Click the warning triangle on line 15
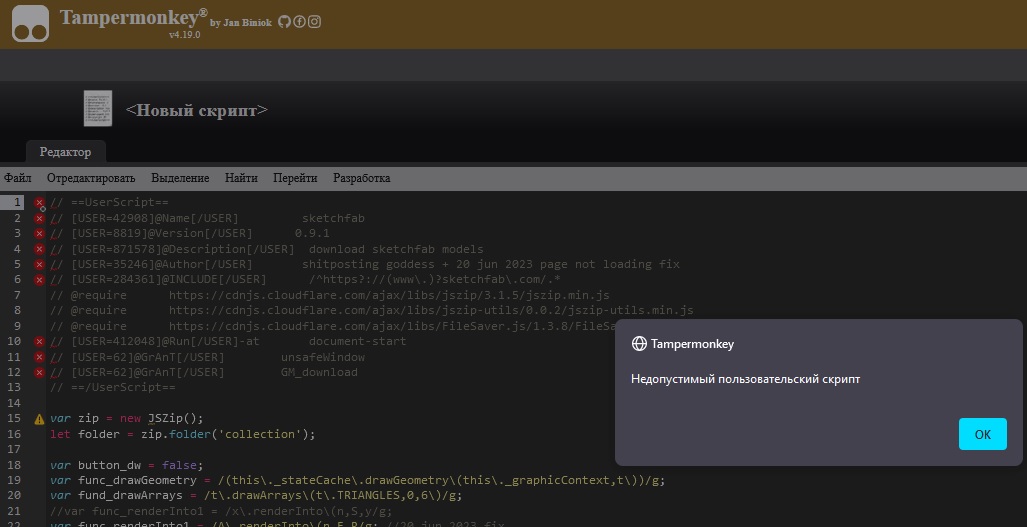The width and height of the screenshot is (1027, 527). (39, 419)
